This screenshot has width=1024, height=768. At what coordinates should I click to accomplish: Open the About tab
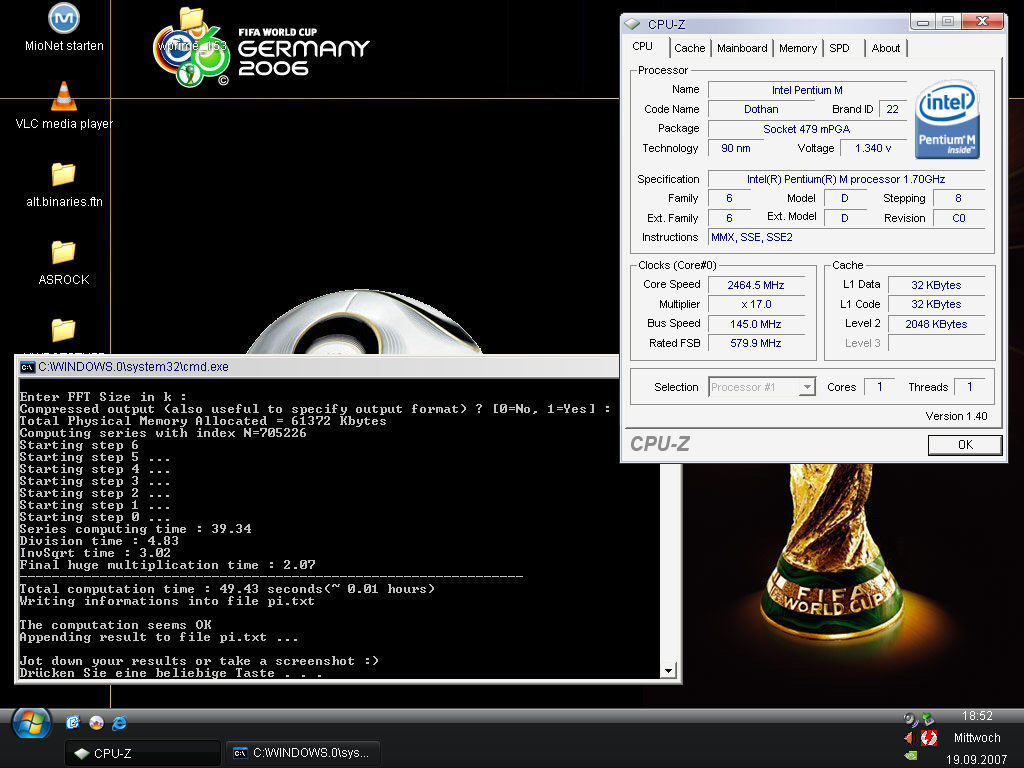(886, 48)
